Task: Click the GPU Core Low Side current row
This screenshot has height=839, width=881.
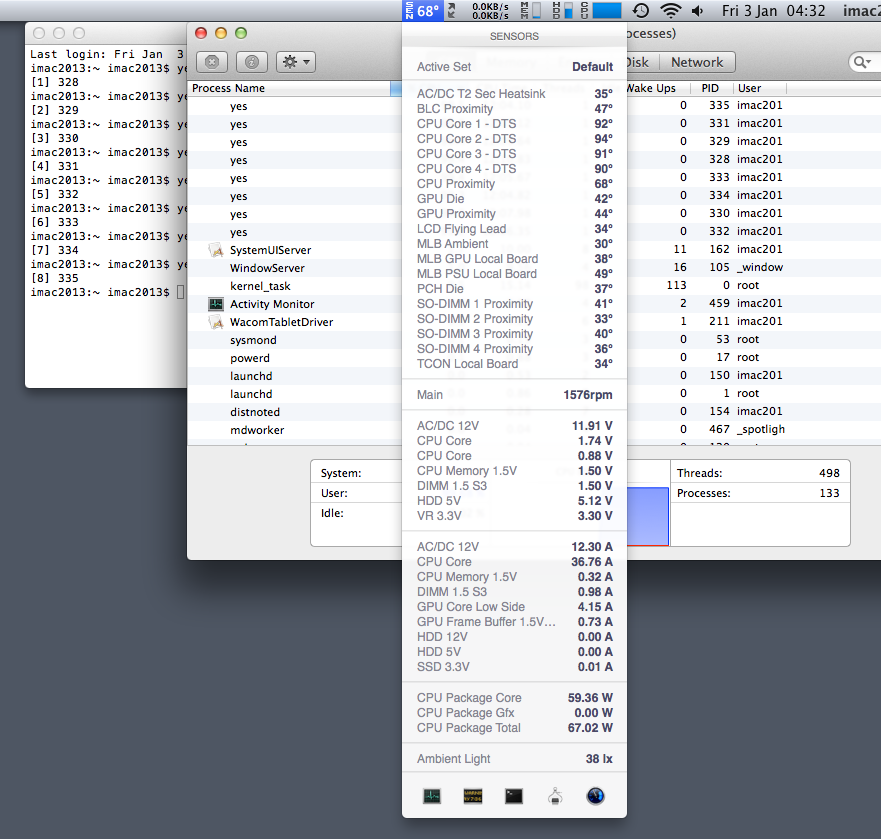Action: (514, 607)
